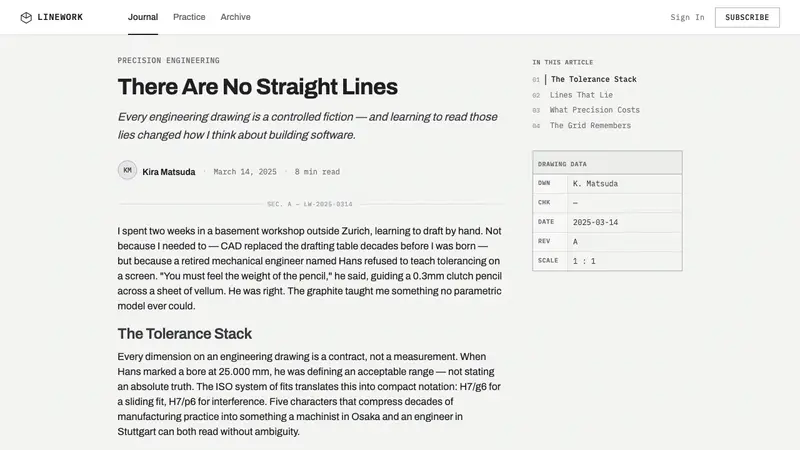The image size is (800, 450).
Task: Jump to Lines That Lie section
Action: [x=581, y=95]
